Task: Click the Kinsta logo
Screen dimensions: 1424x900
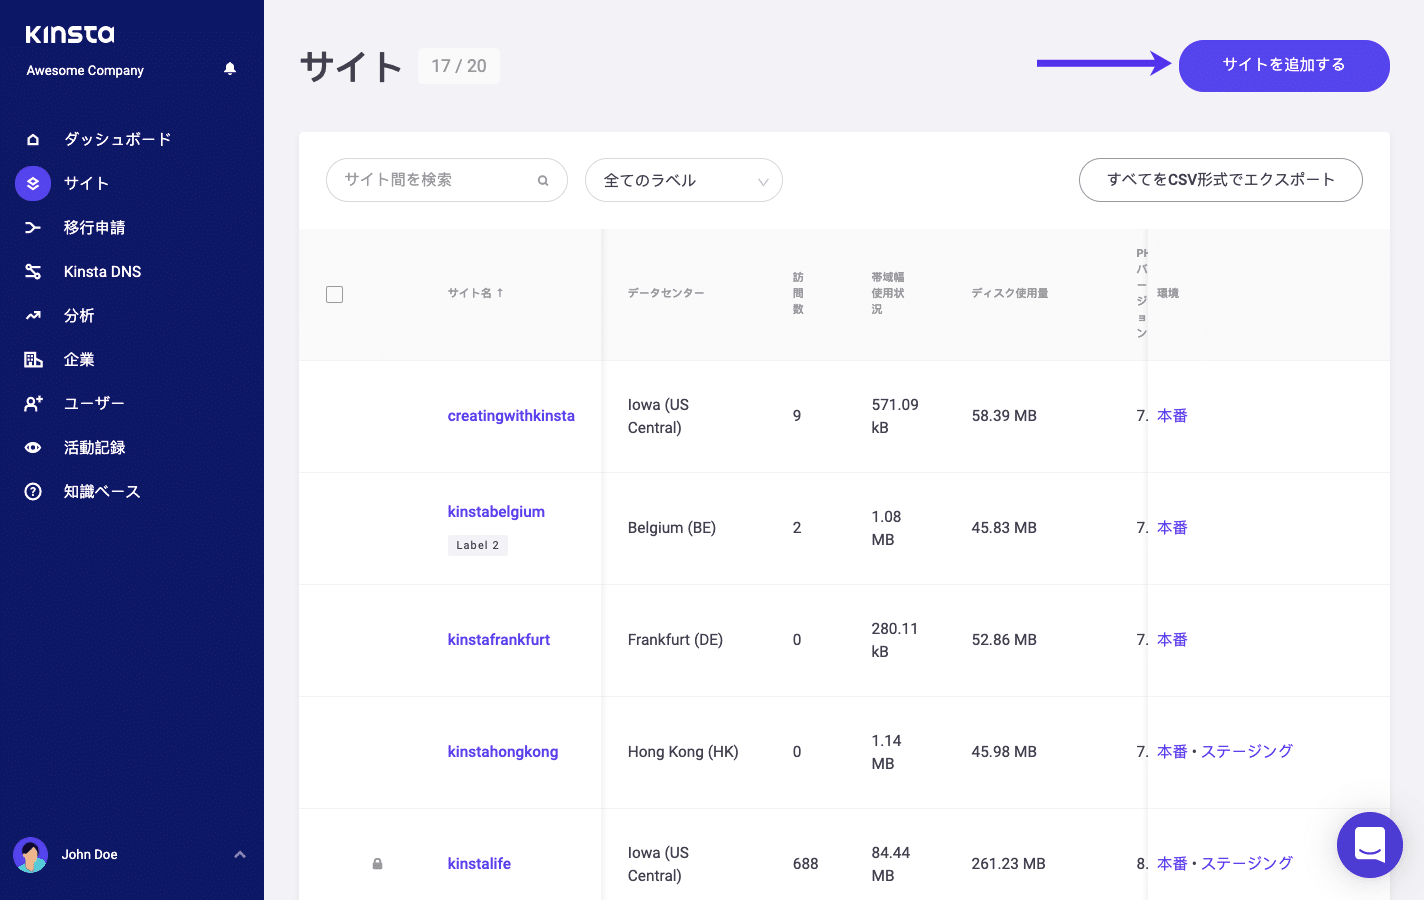Action: click(70, 34)
